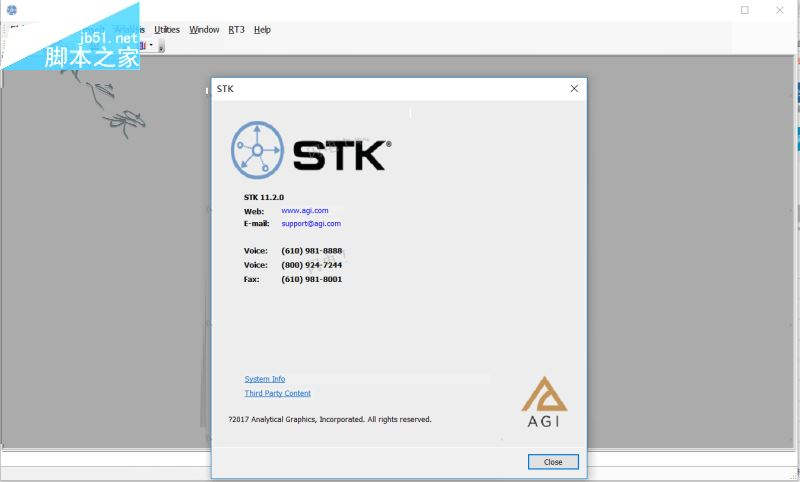Click the AGI logo in the dialog
Image resolution: width=800 pixels, height=482 pixels.
[544, 402]
